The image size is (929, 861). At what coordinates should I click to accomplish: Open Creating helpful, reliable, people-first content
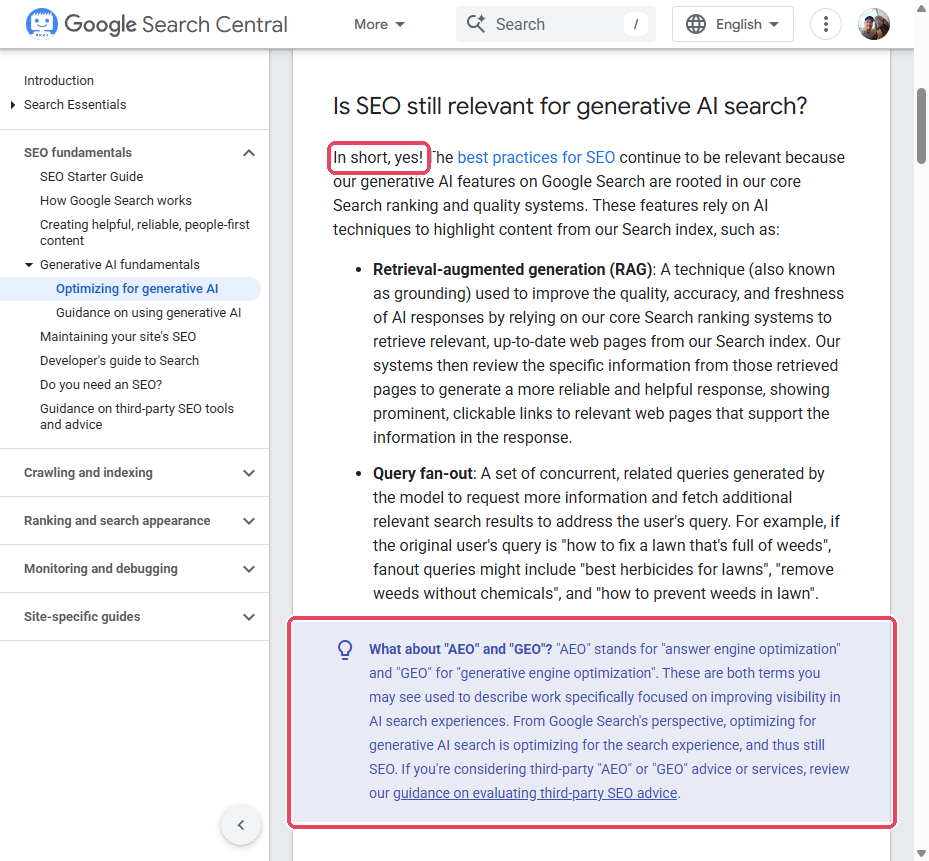[145, 232]
